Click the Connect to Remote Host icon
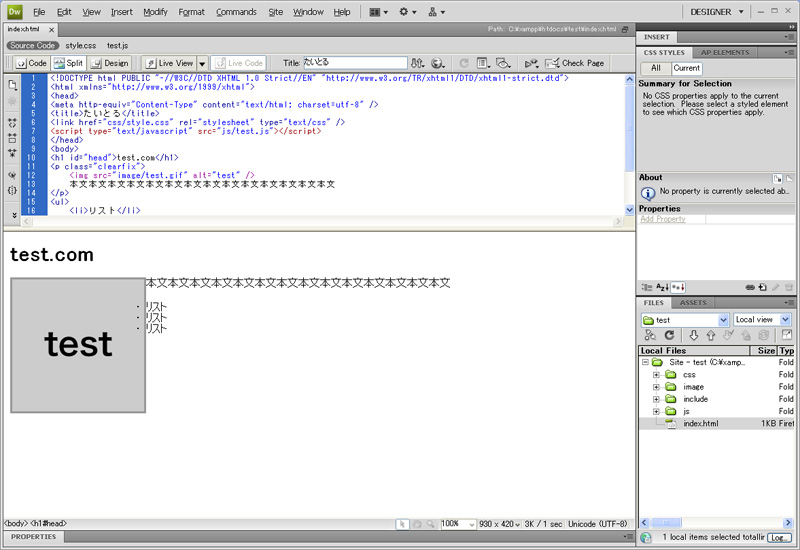Viewport: 800px width, 550px height. click(650, 335)
